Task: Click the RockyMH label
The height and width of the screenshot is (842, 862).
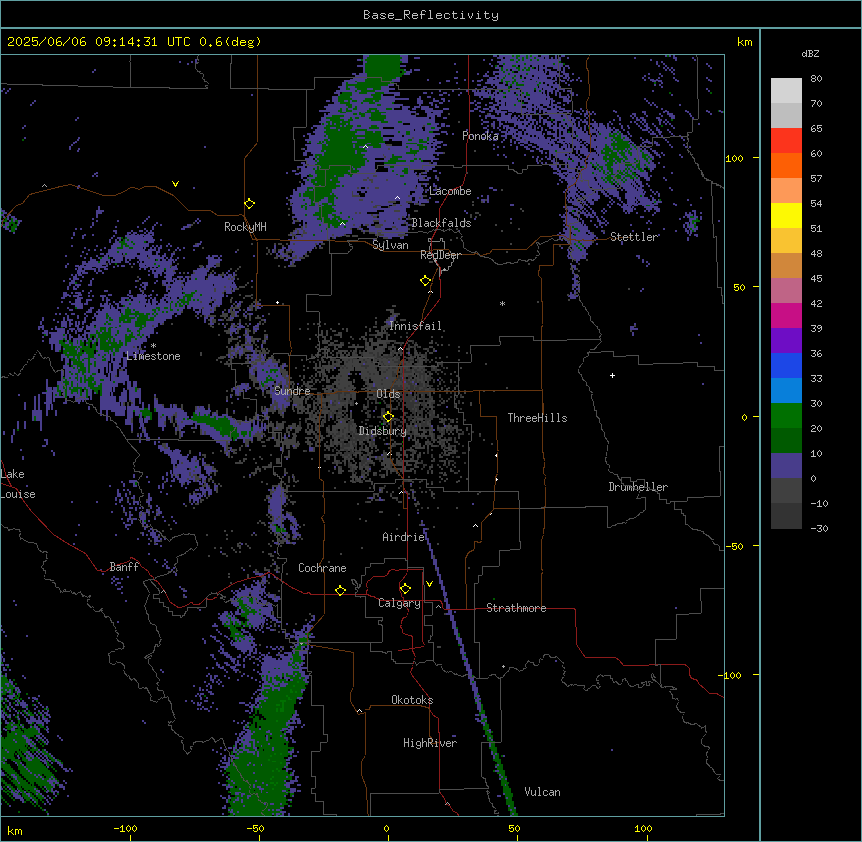Action: point(245,227)
